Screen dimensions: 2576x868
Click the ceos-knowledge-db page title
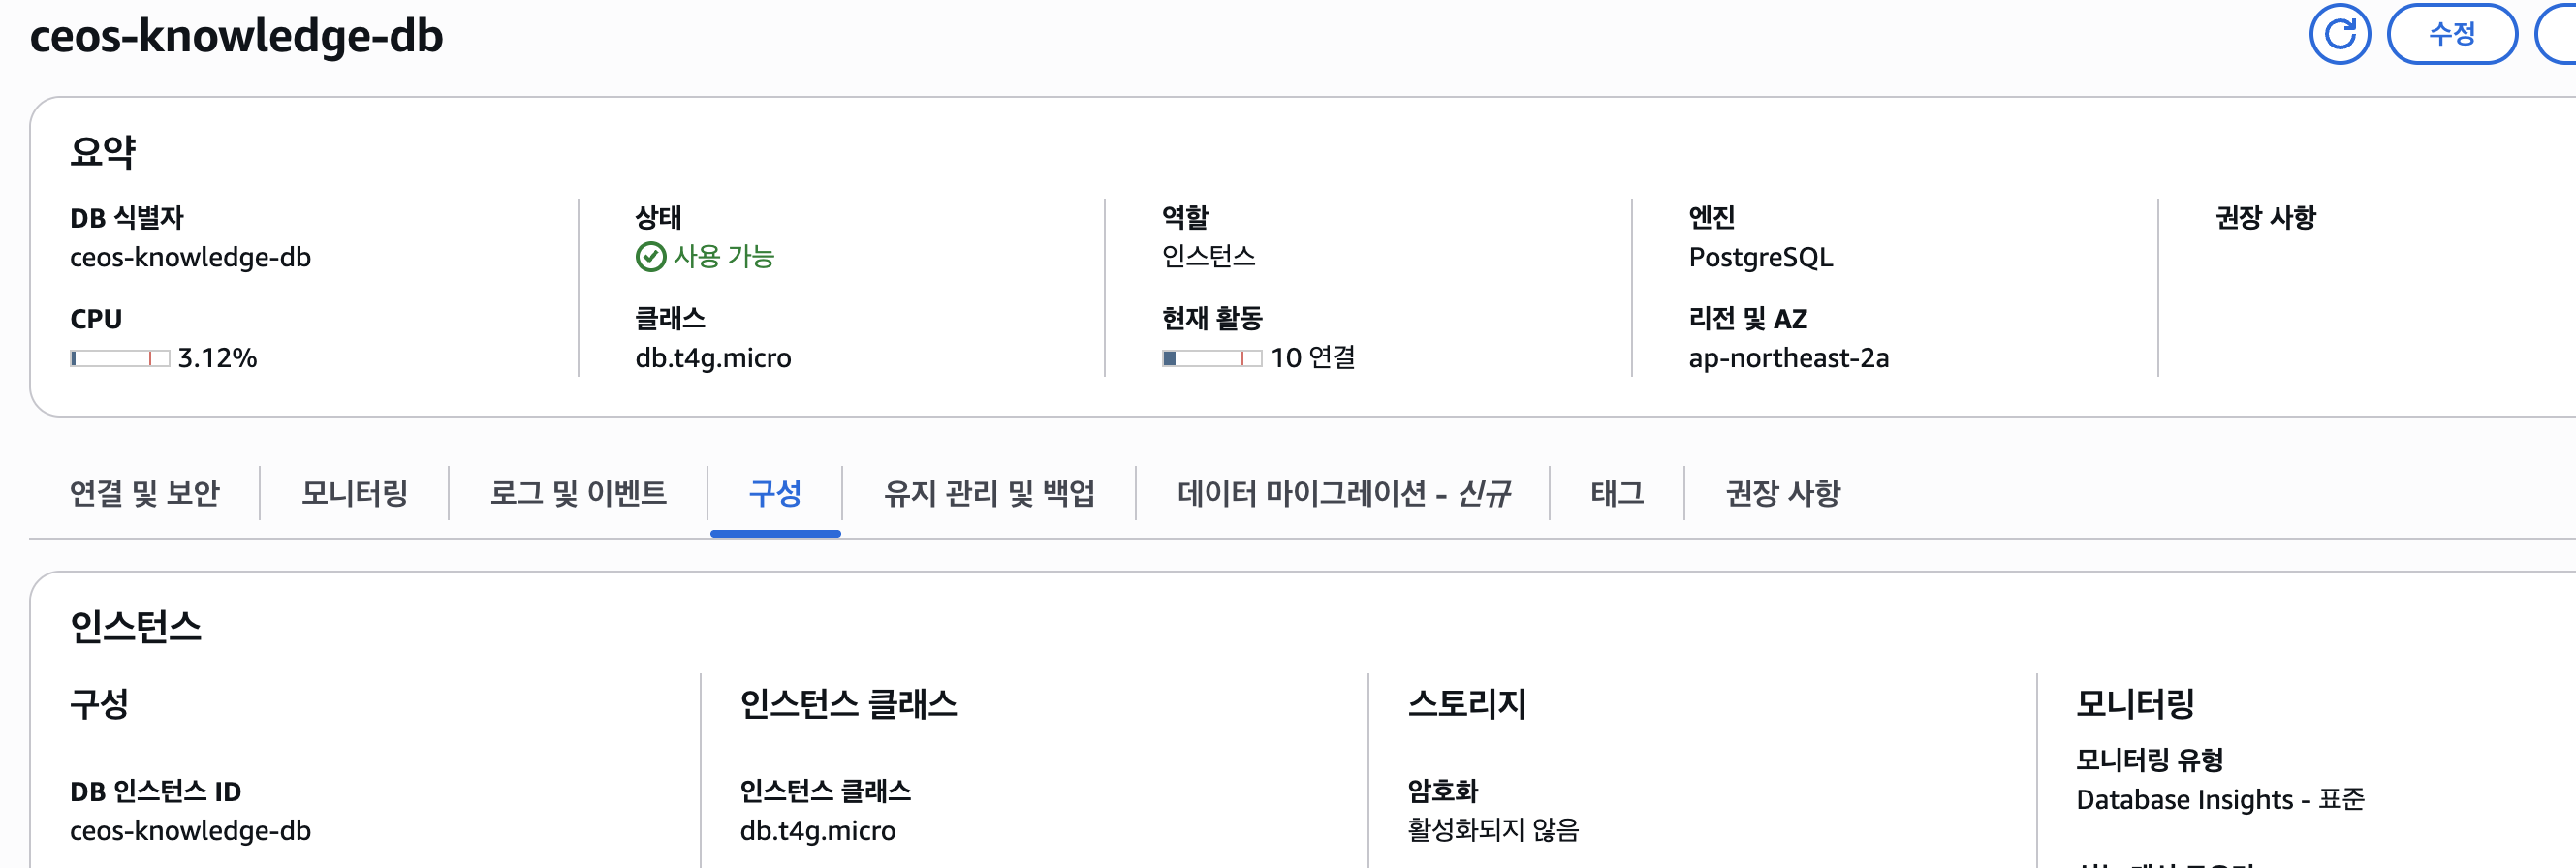pos(236,36)
